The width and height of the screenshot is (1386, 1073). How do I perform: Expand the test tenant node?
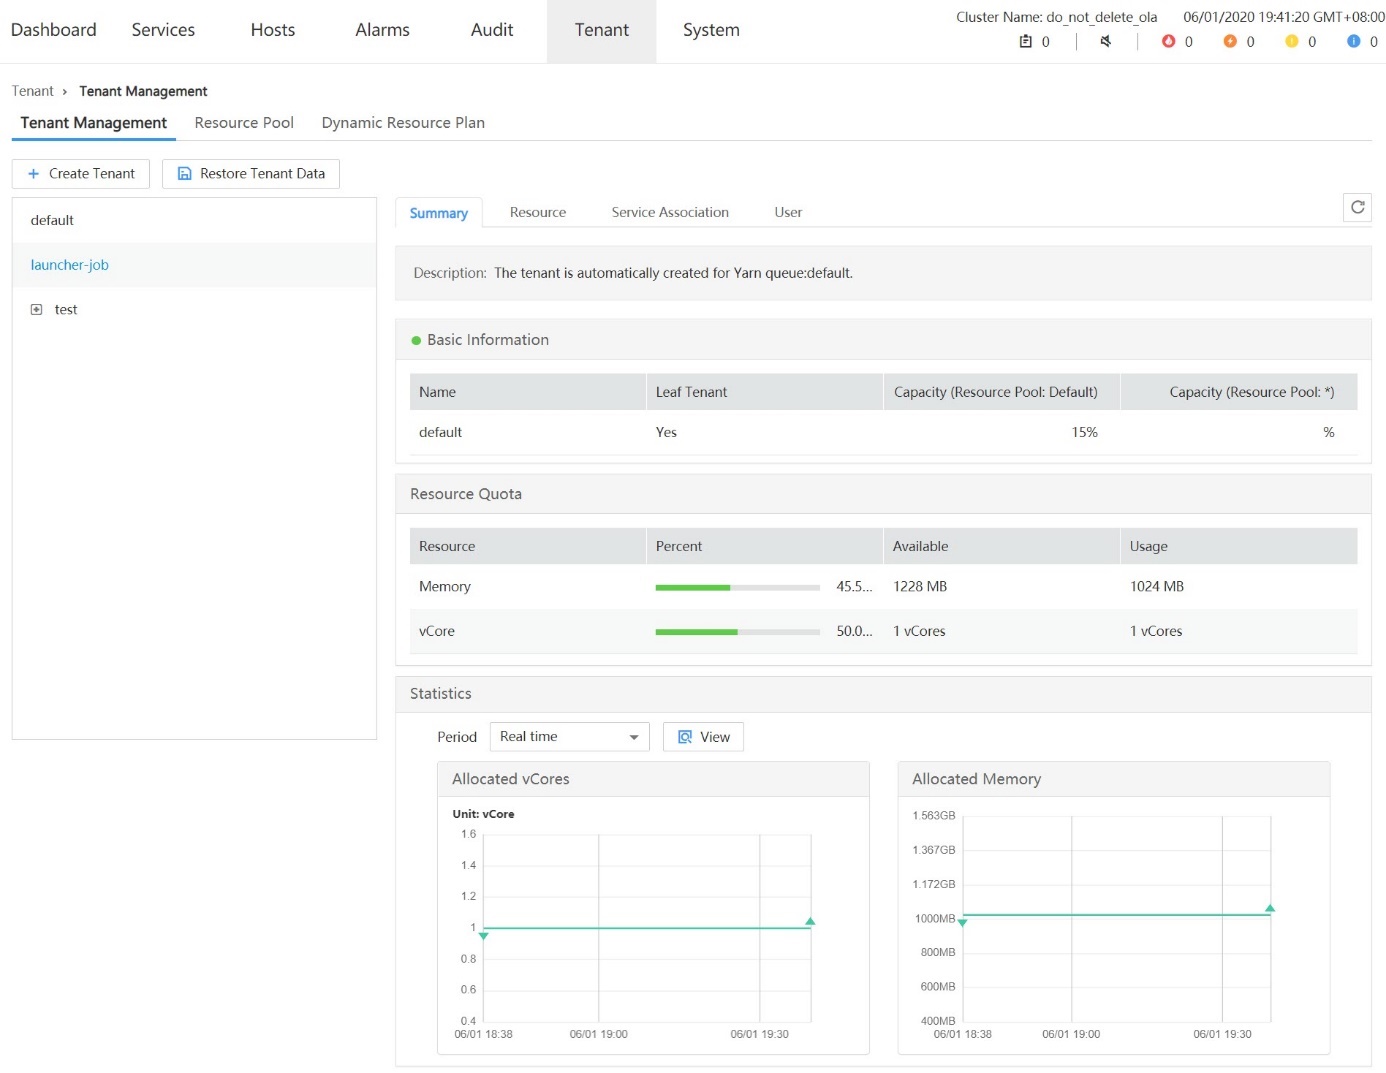tap(36, 309)
